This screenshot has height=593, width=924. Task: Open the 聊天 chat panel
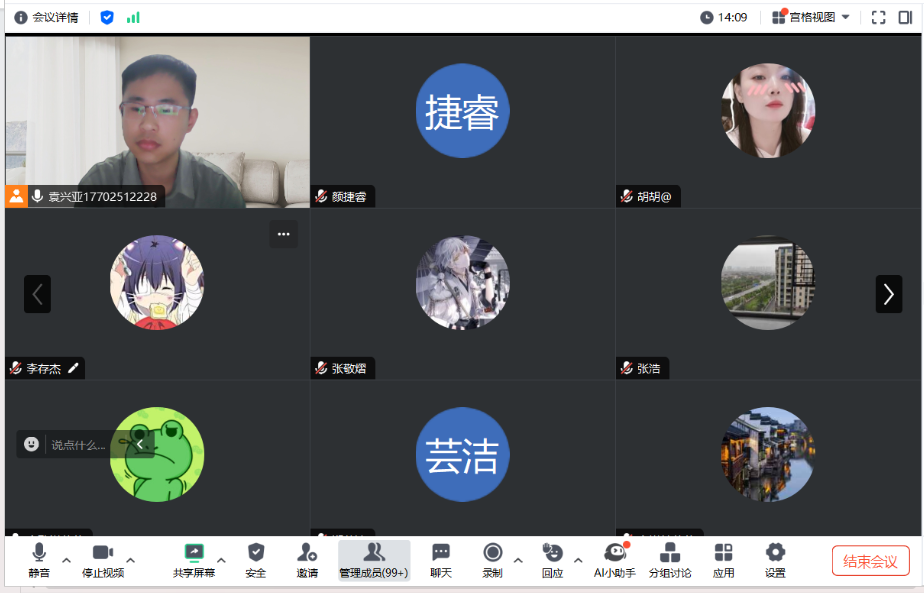coord(440,553)
